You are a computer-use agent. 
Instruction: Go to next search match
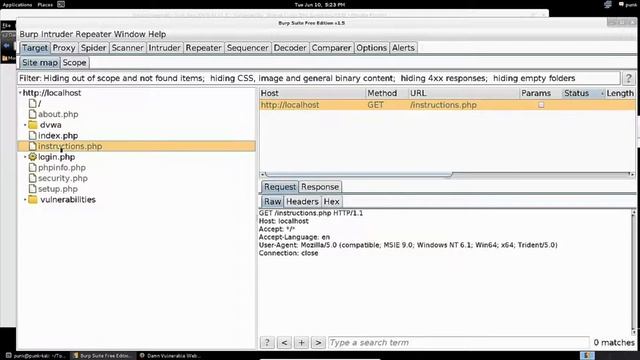tap(318, 342)
